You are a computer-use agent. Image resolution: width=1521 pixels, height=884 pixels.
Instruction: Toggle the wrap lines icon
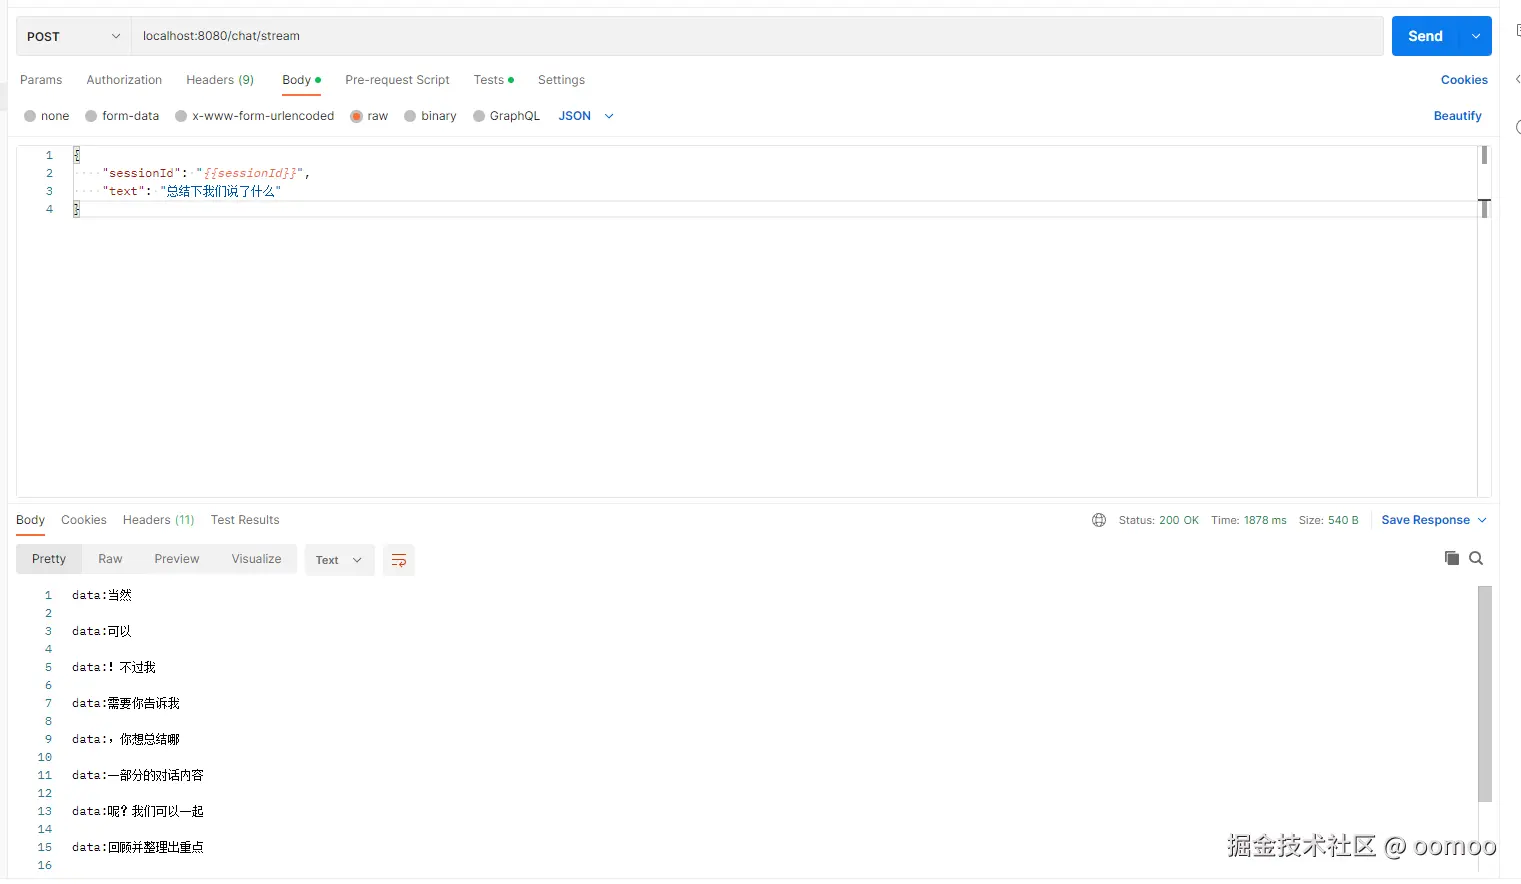(399, 560)
